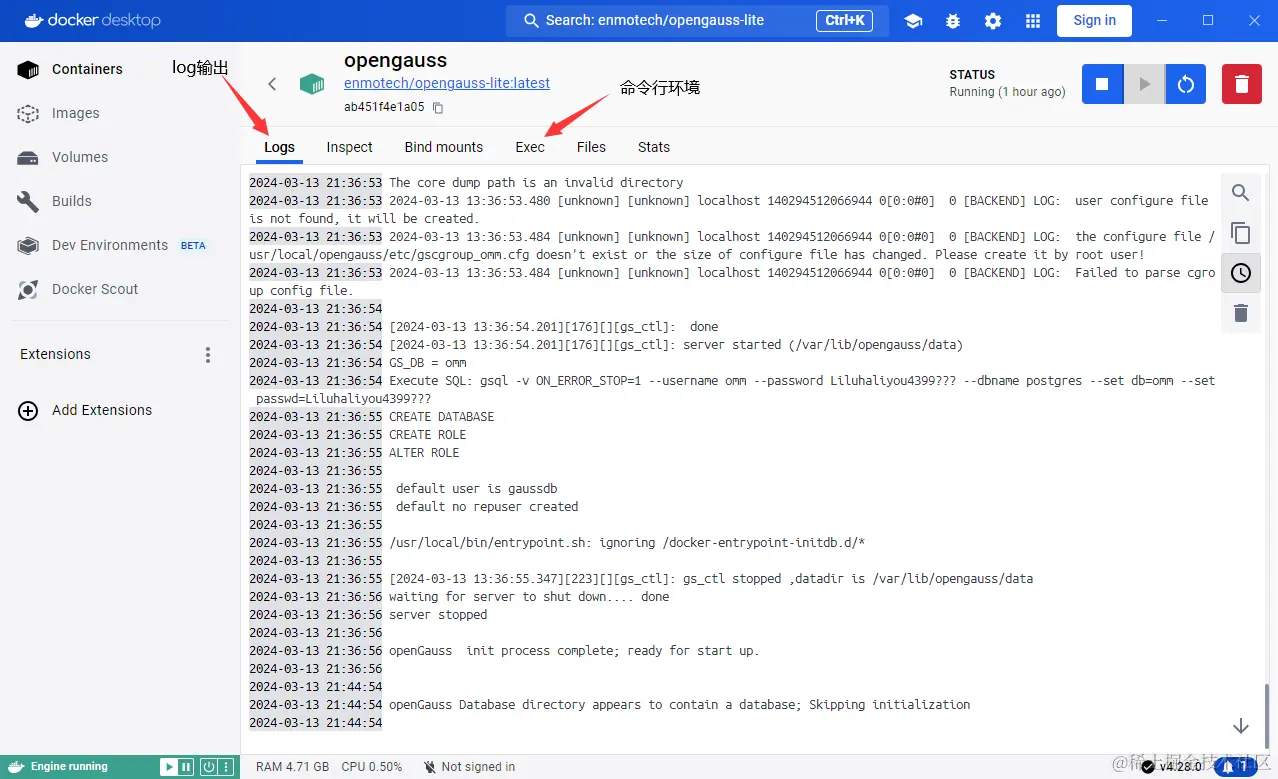Open Images in the sidebar
1278x779 pixels.
[x=120, y=113]
